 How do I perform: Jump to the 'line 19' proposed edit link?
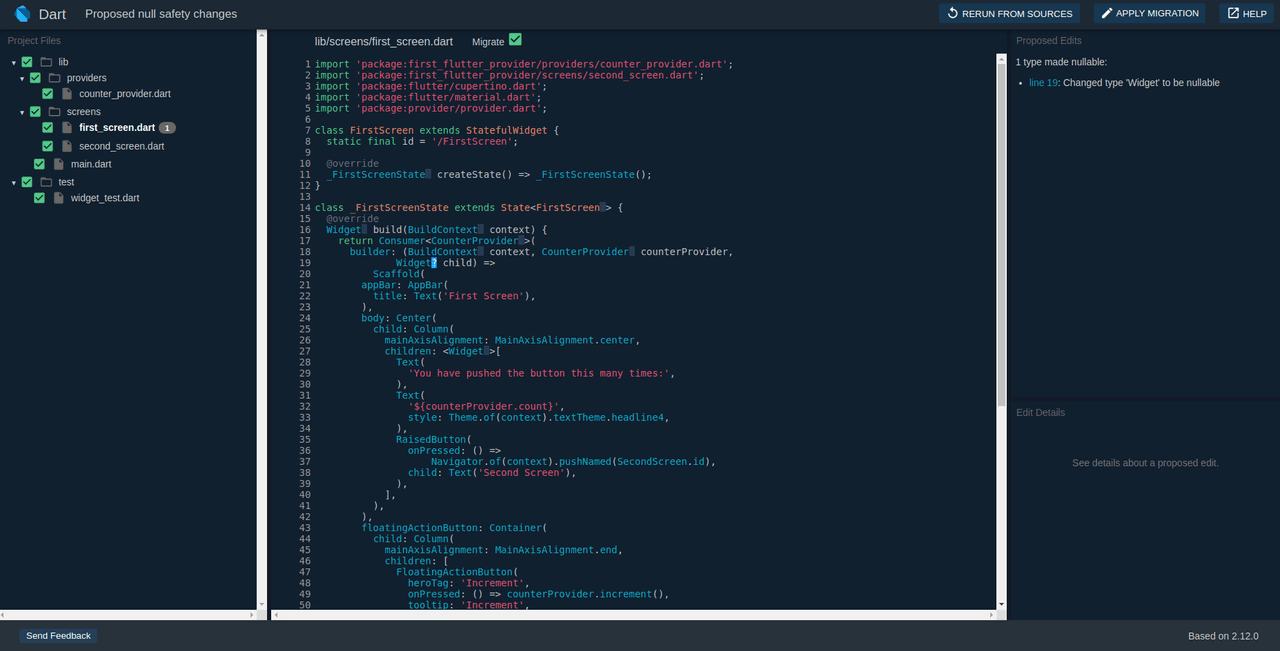1043,83
